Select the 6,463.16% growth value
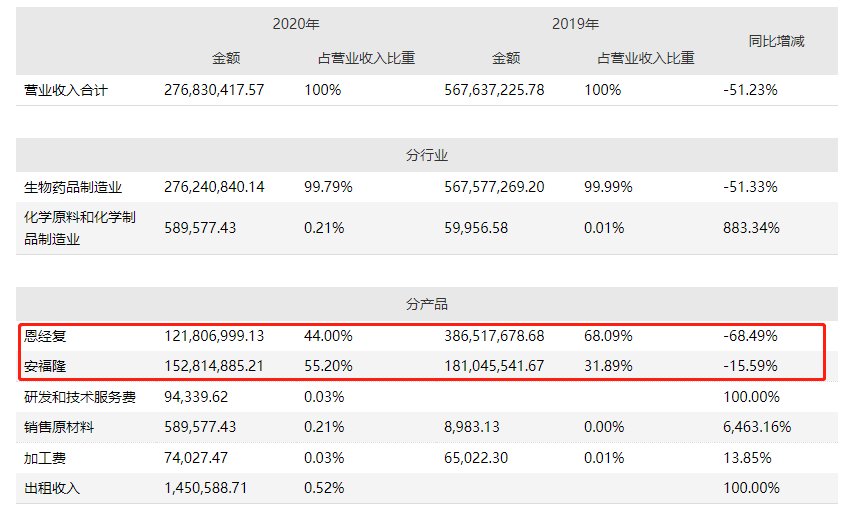The image size is (847, 531). pyautogui.click(x=756, y=427)
